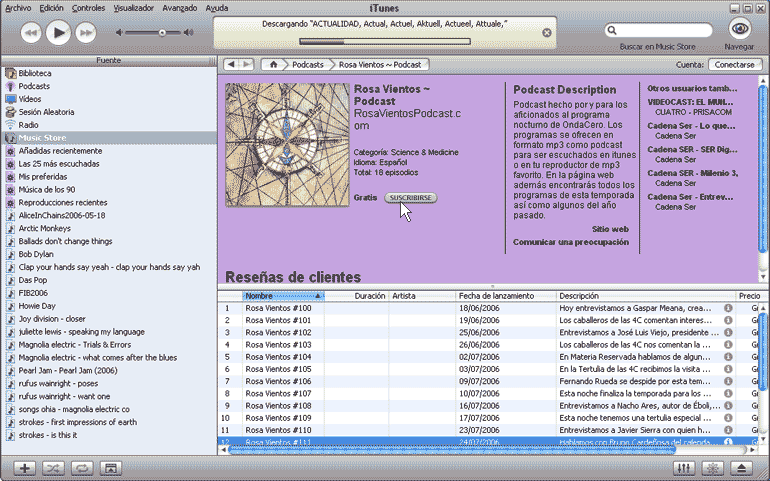Click the previous track rewind button

pos(30,33)
